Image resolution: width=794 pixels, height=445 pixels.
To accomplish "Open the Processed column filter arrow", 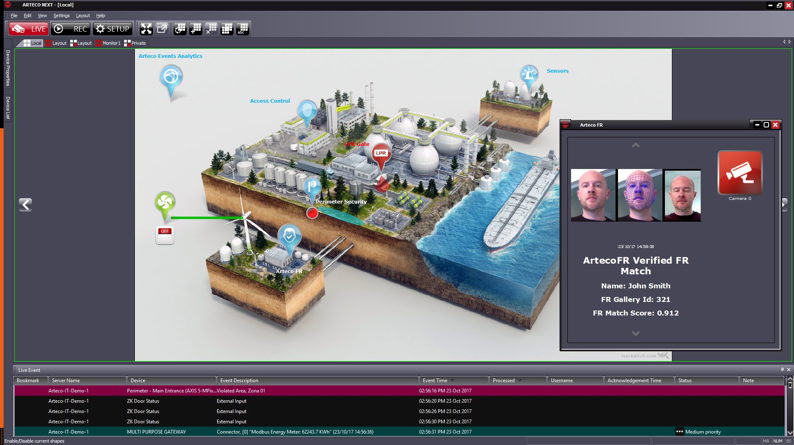I will point(520,380).
